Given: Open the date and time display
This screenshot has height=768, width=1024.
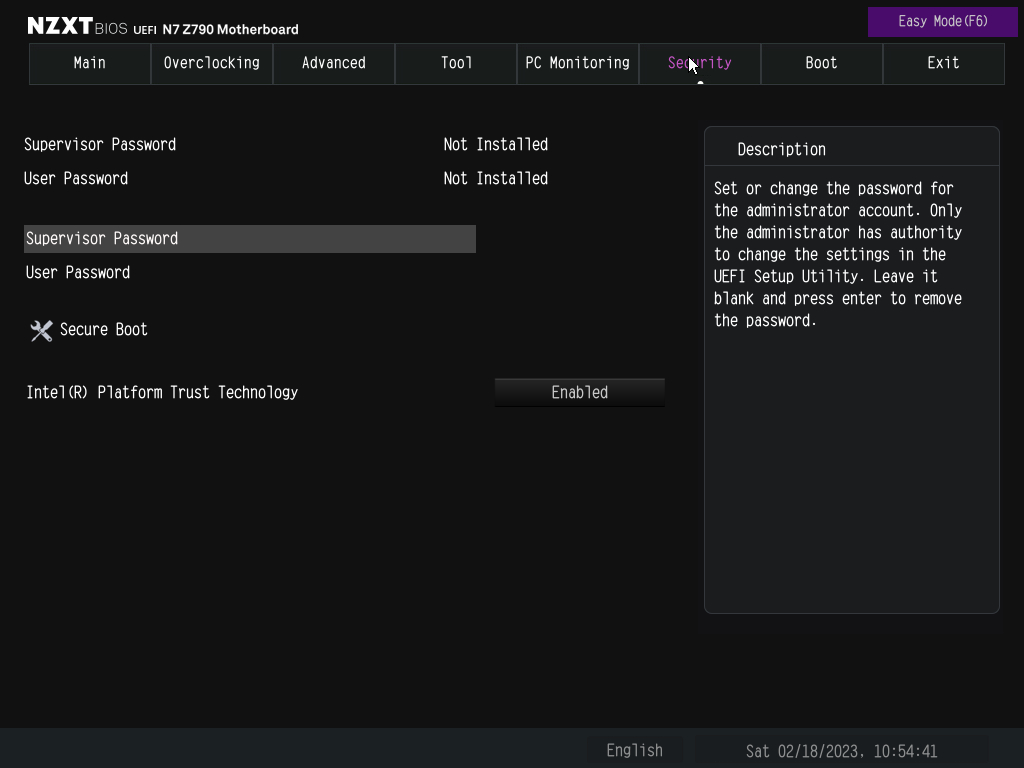Looking at the screenshot, I should click(x=842, y=750).
